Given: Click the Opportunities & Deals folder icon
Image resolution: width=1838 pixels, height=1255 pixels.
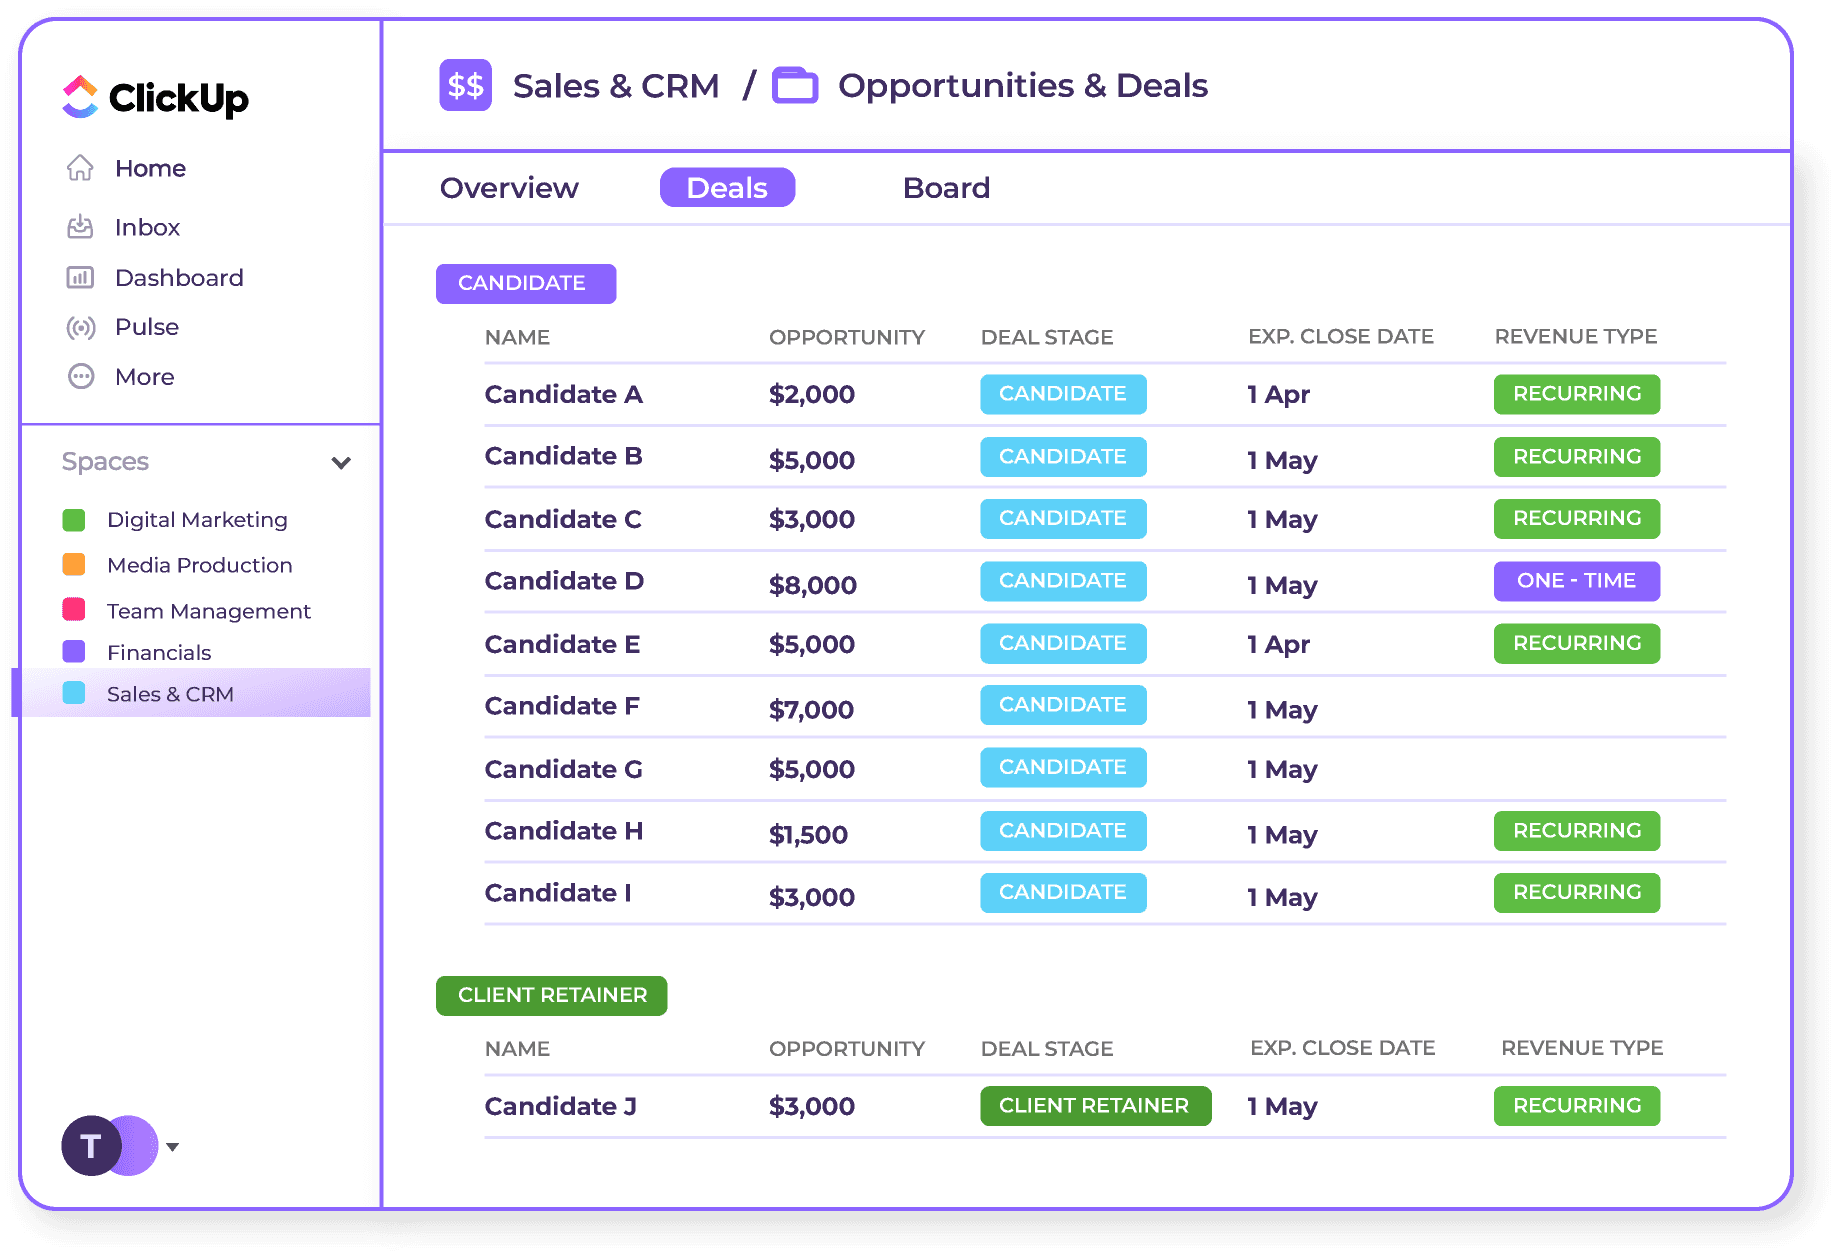Looking at the screenshot, I should [x=795, y=86].
